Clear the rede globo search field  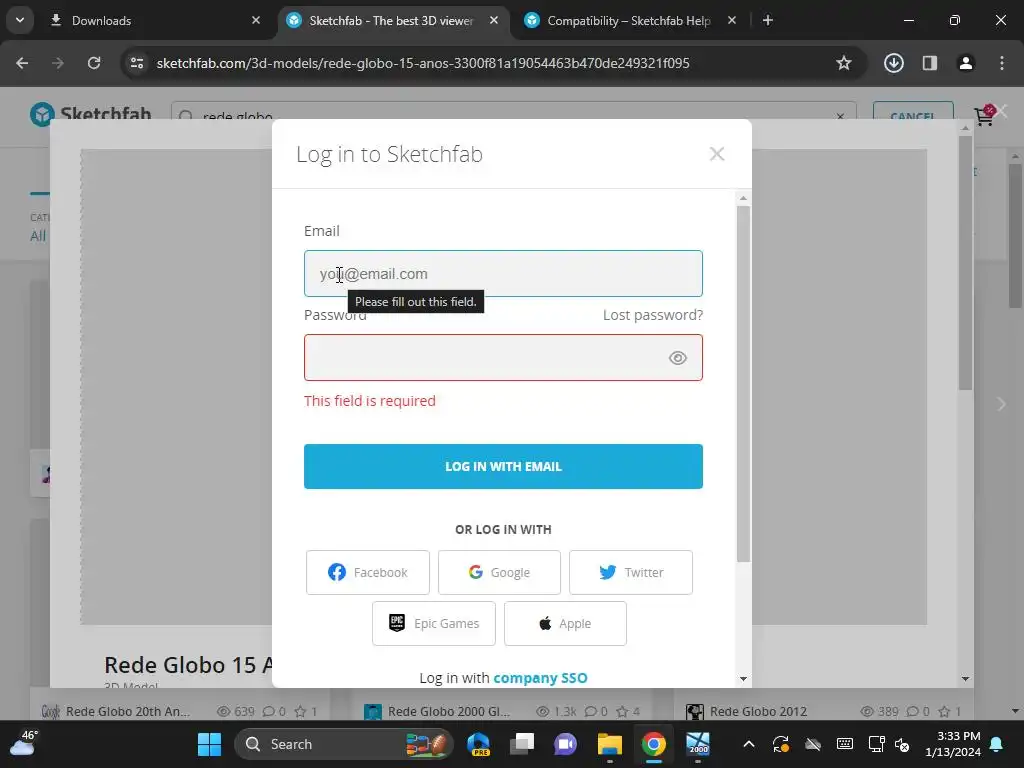pyautogui.click(x=840, y=116)
